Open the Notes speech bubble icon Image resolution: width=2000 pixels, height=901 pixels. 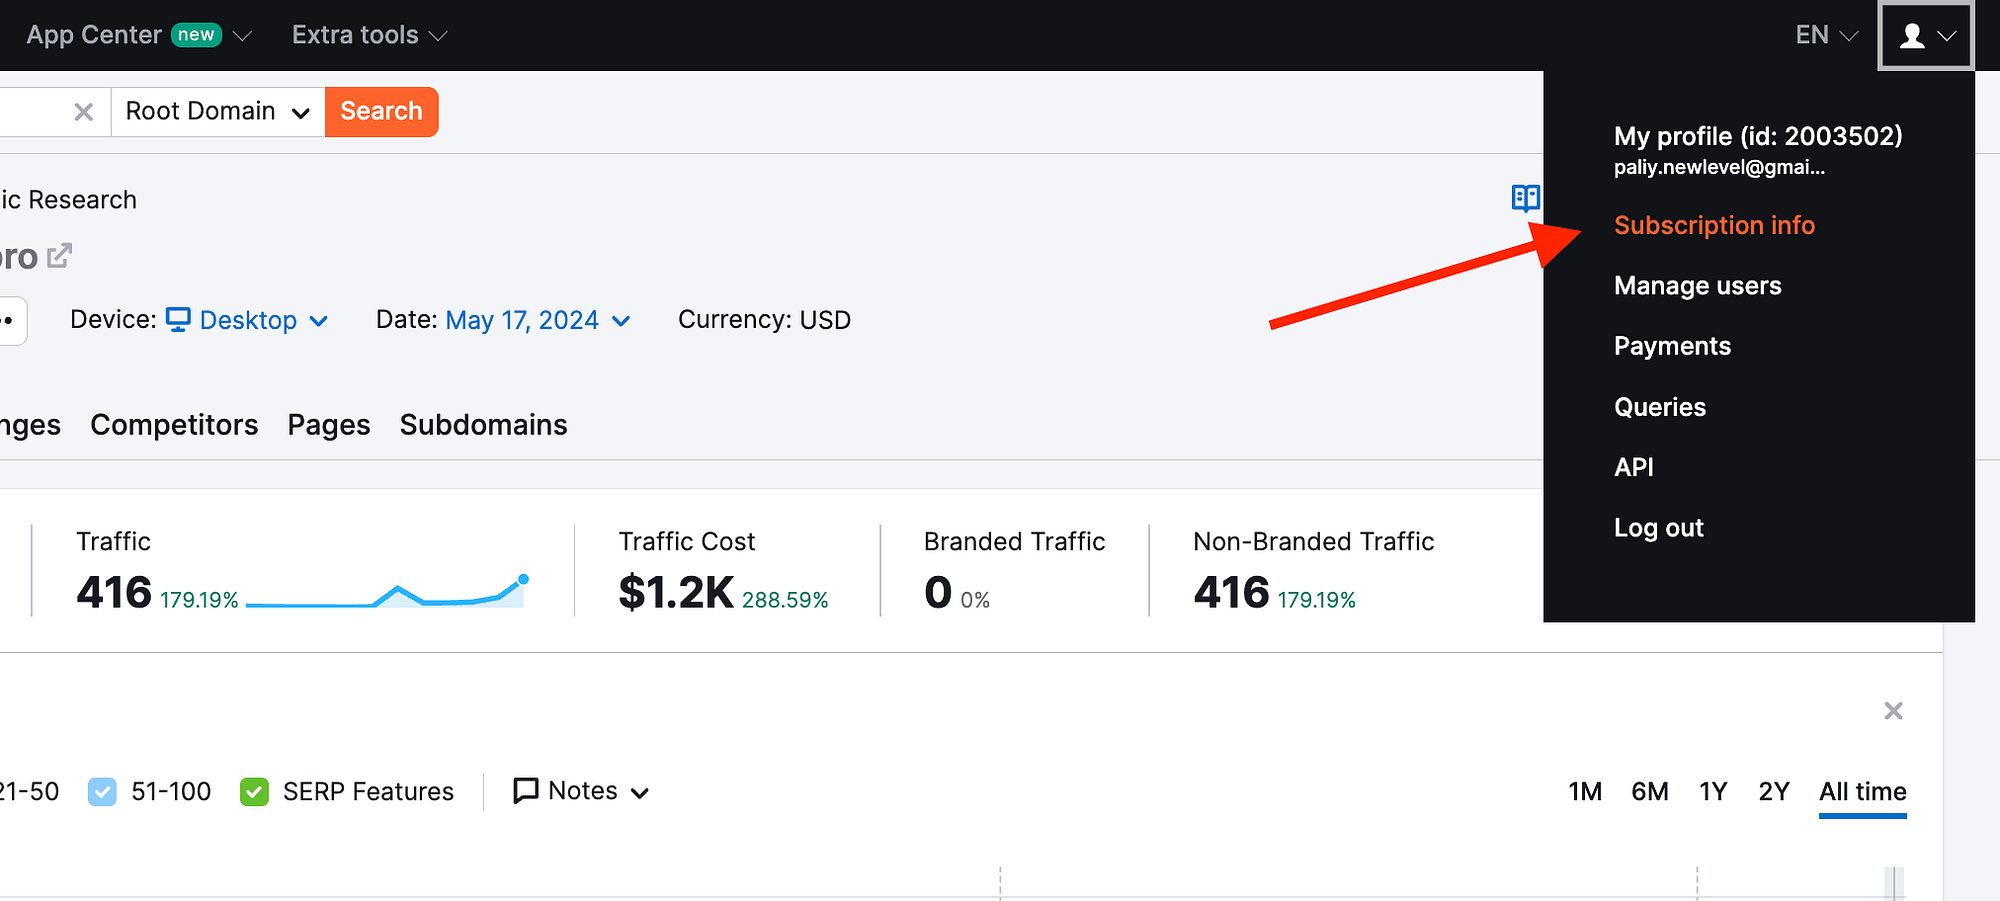[524, 790]
